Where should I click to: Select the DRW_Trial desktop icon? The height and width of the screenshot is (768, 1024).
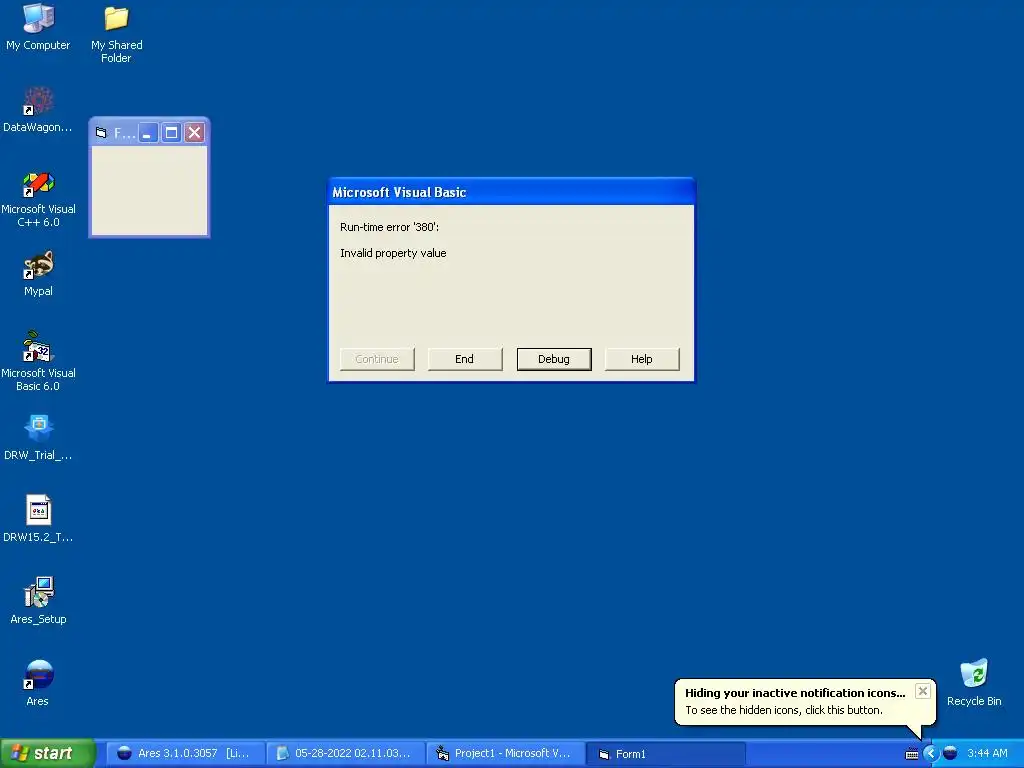(38, 437)
